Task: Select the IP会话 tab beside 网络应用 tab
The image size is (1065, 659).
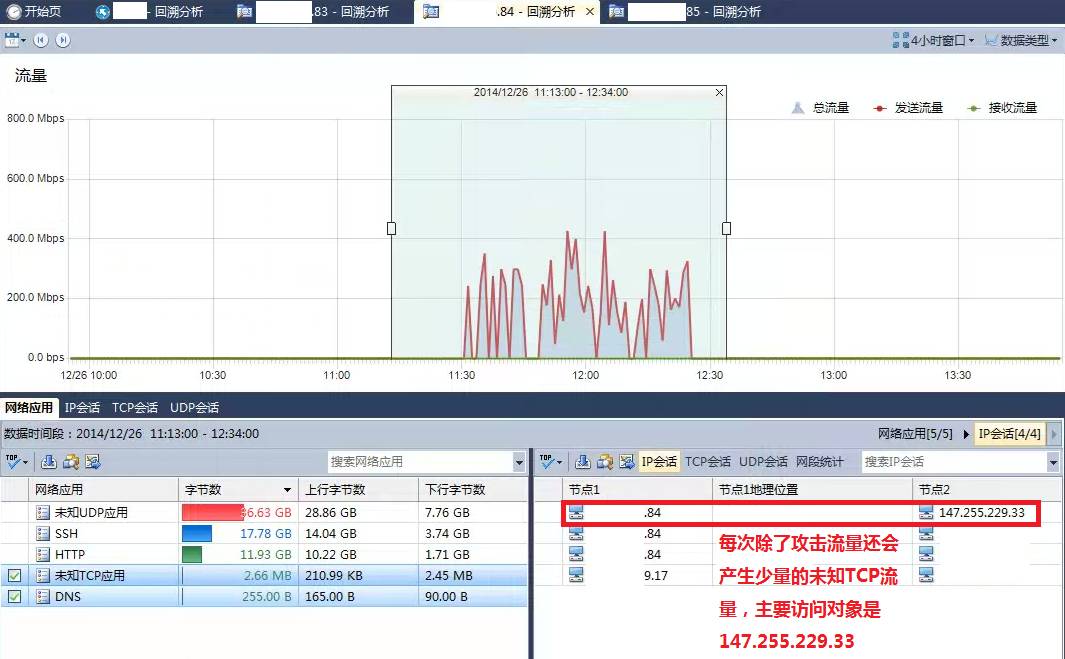Action: (x=82, y=408)
